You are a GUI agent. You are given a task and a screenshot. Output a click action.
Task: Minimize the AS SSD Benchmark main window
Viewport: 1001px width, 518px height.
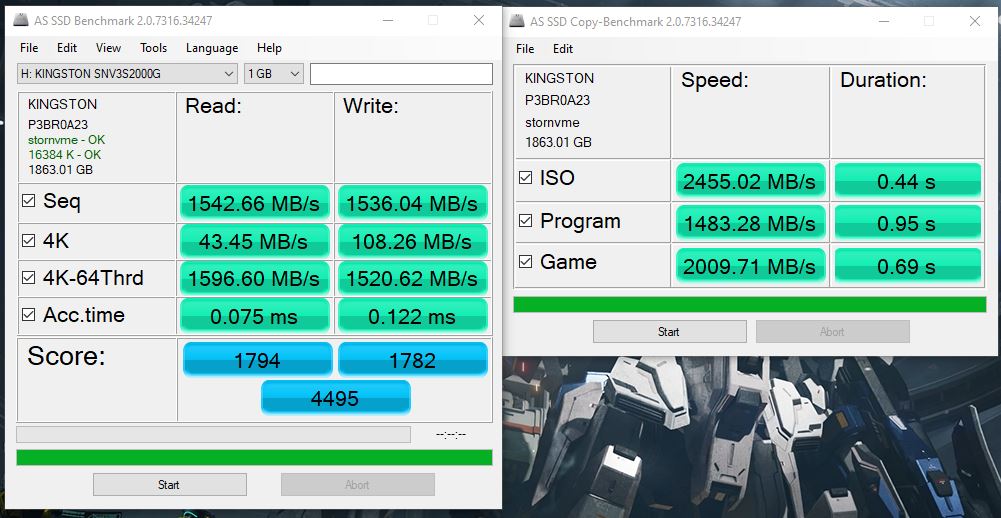click(x=386, y=20)
